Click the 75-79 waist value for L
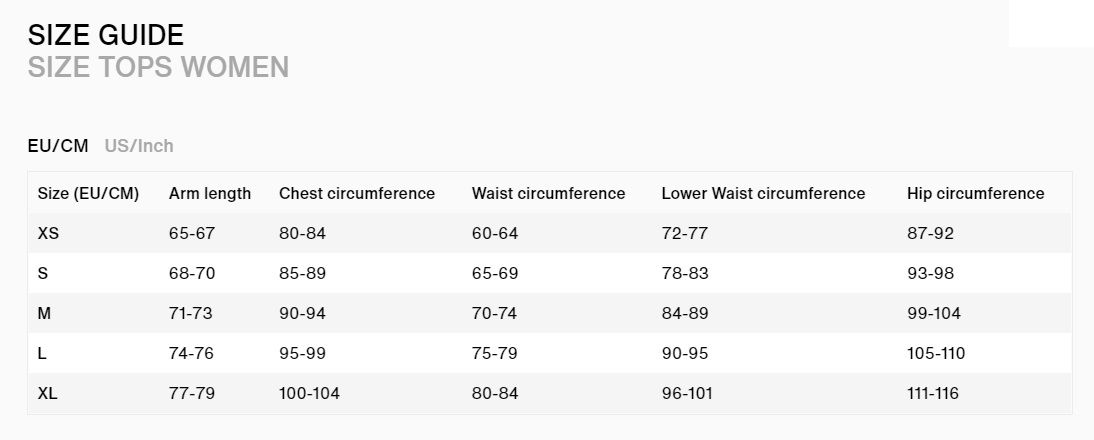1094x440 pixels. tap(495, 354)
